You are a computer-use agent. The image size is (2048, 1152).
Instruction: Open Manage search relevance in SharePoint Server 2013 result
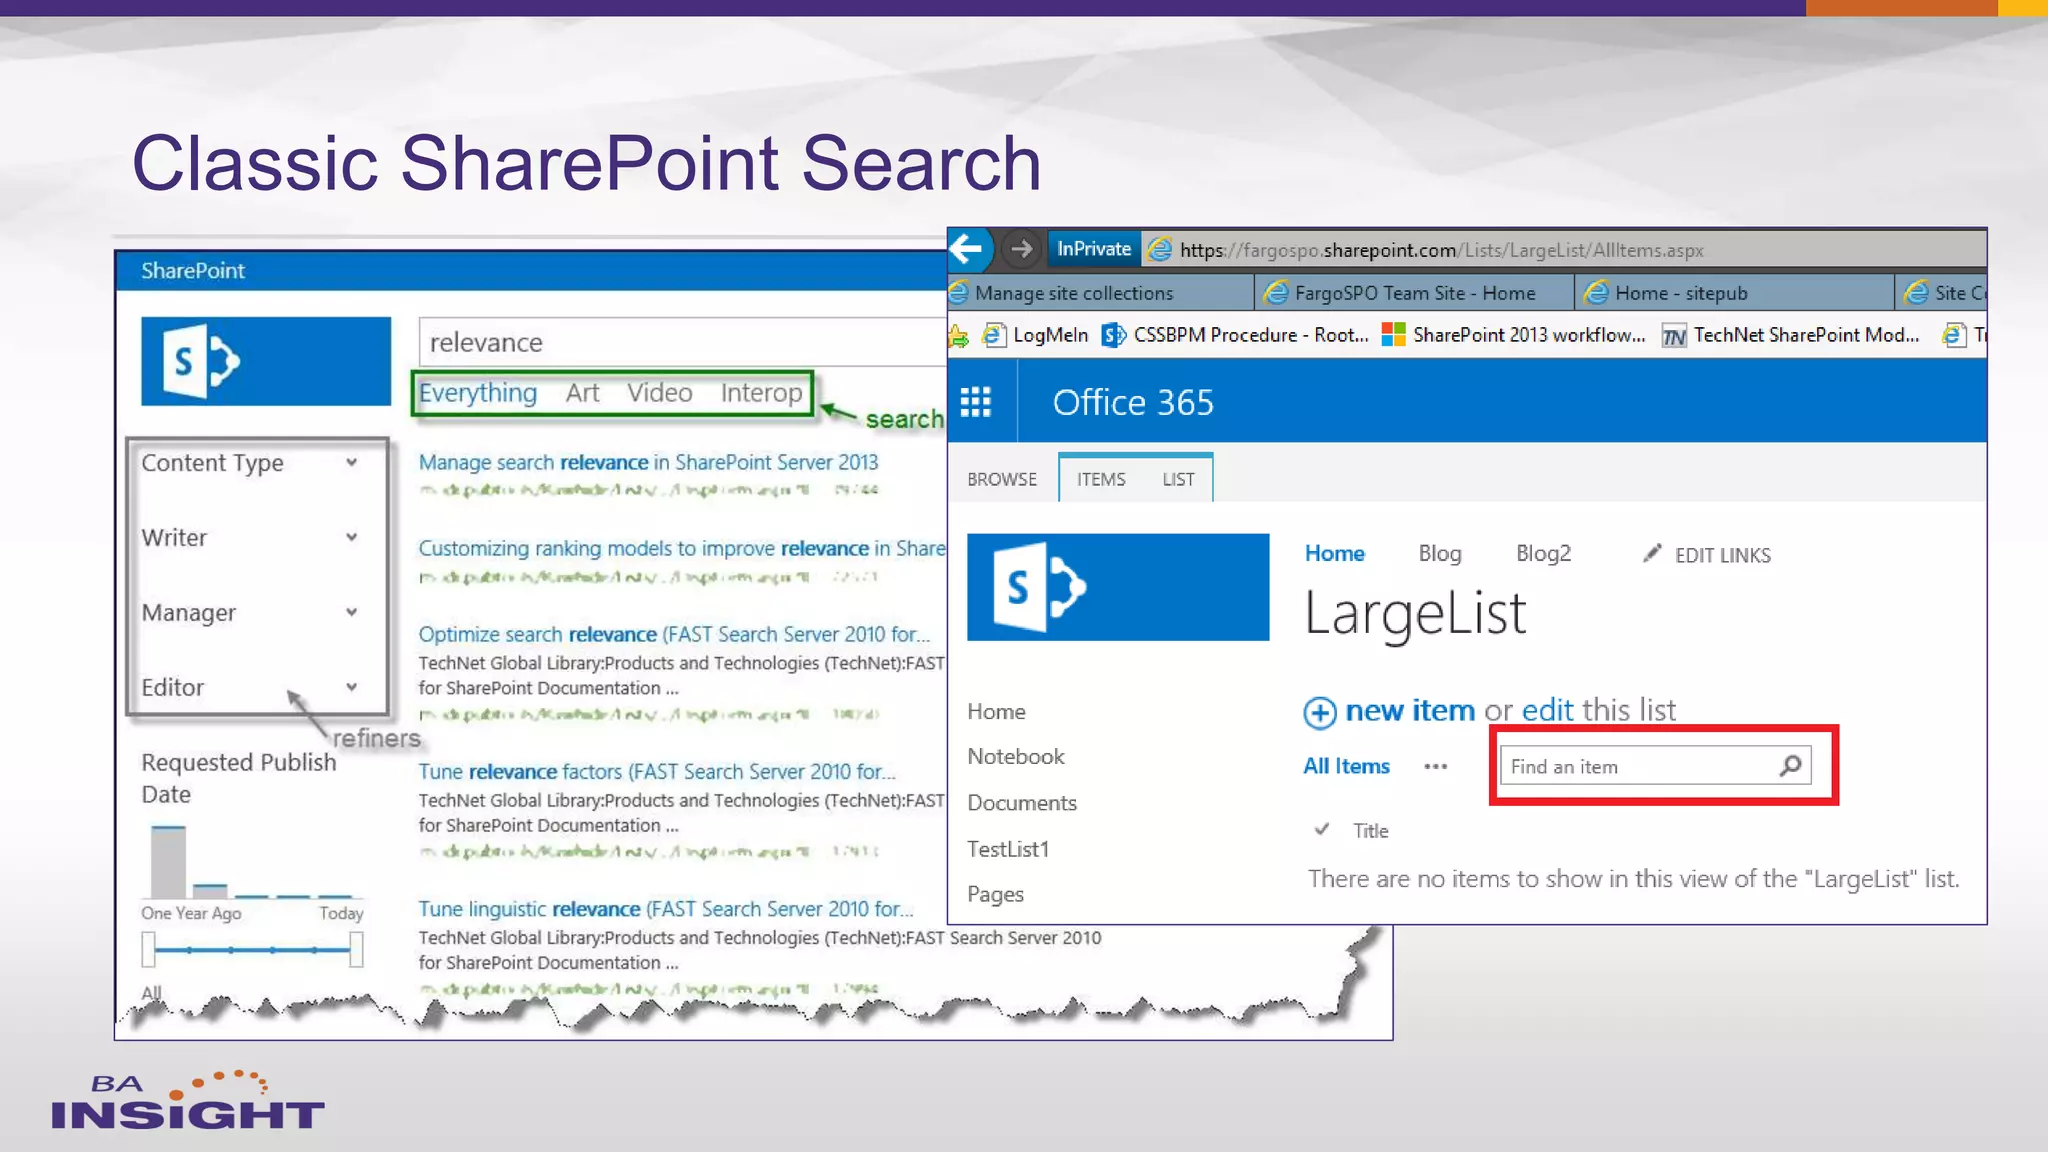coord(648,462)
